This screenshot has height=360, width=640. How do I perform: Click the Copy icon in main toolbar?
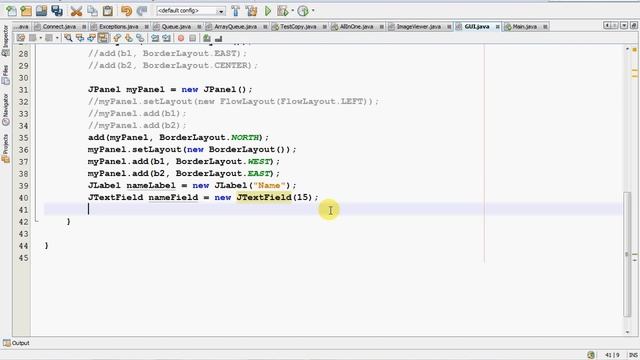point(92,11)
